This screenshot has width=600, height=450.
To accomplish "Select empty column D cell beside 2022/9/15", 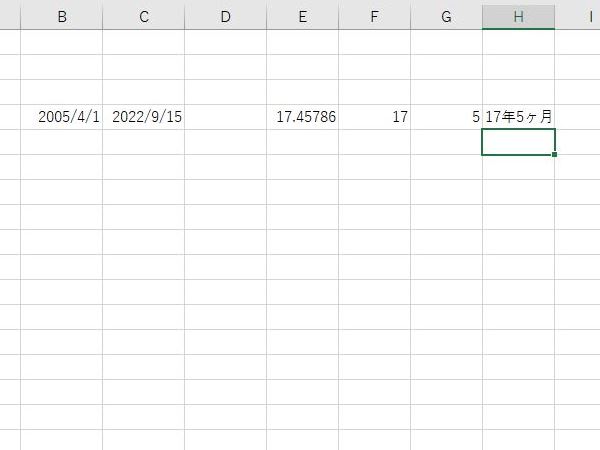I will [225, 117].
